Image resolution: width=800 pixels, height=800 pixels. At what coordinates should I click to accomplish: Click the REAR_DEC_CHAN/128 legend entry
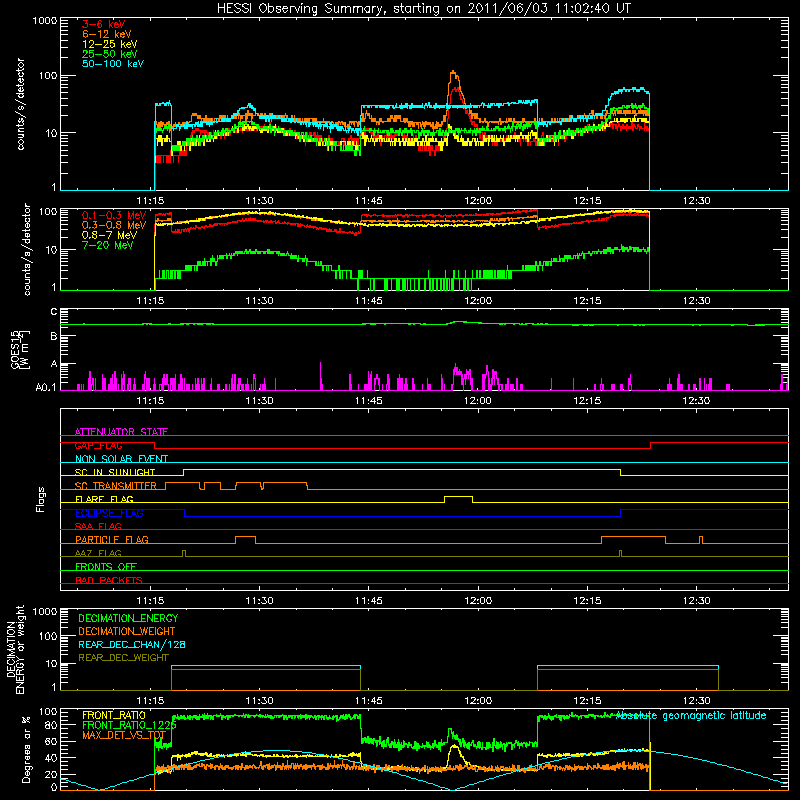click(132, 644)
